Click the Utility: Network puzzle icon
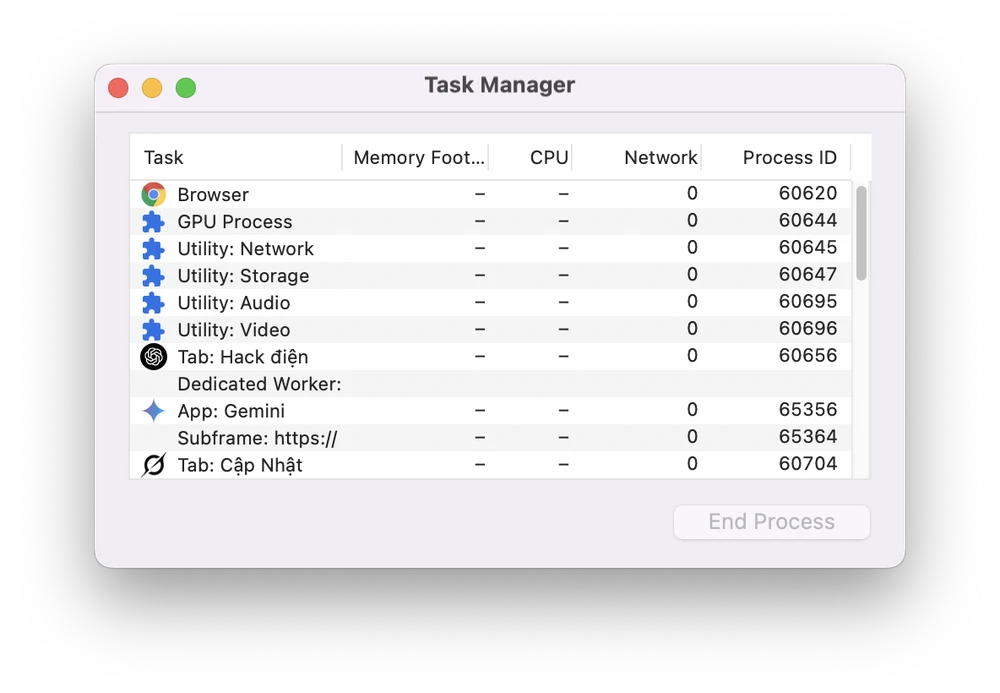 tap(153, 249)
